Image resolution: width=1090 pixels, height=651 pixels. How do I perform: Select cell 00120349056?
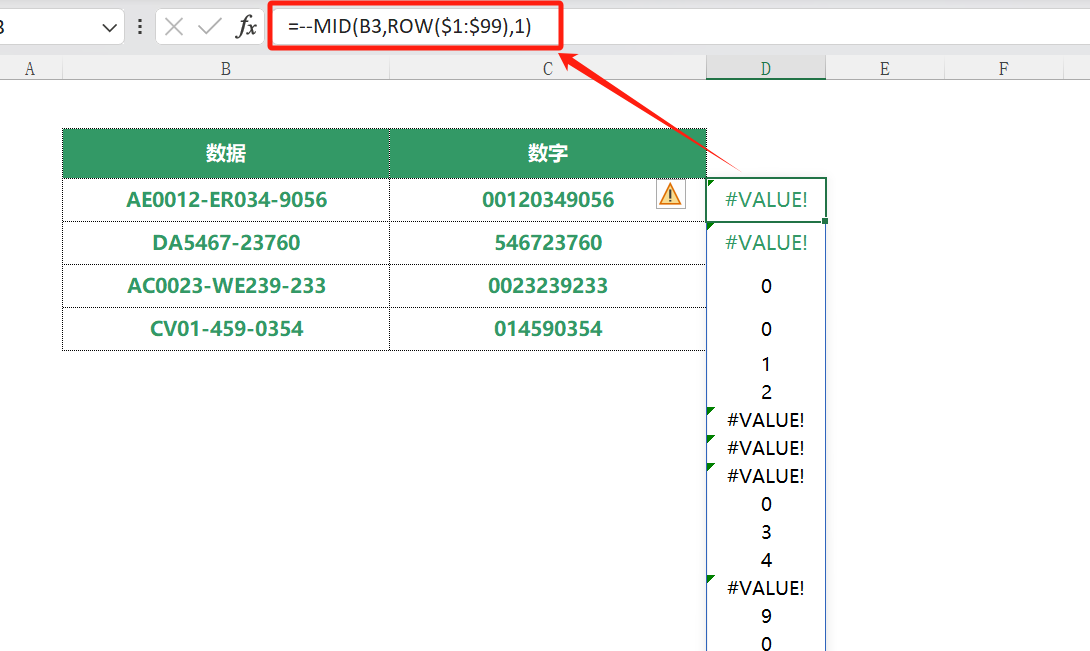tap(548, 200)
